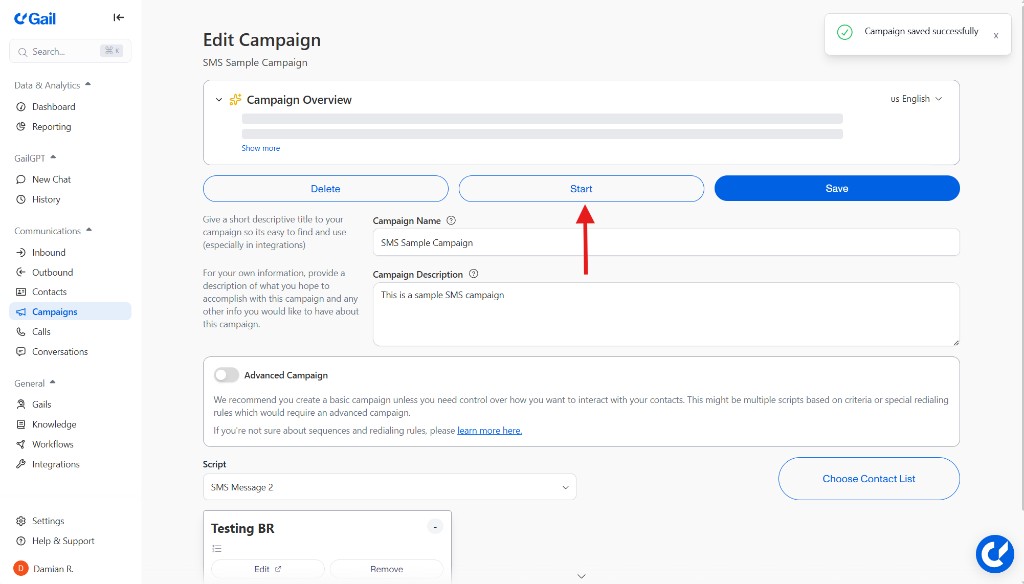Open the SMS Message 2 script dropdown
This screenshot has height=584, width=1024.
click(390, 487)
